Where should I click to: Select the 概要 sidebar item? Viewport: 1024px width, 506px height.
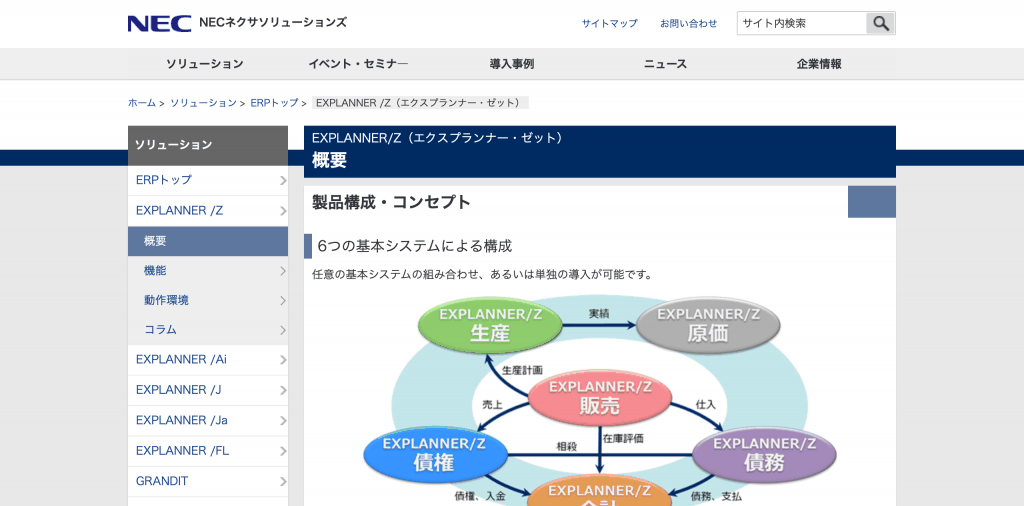pos(208,241)
